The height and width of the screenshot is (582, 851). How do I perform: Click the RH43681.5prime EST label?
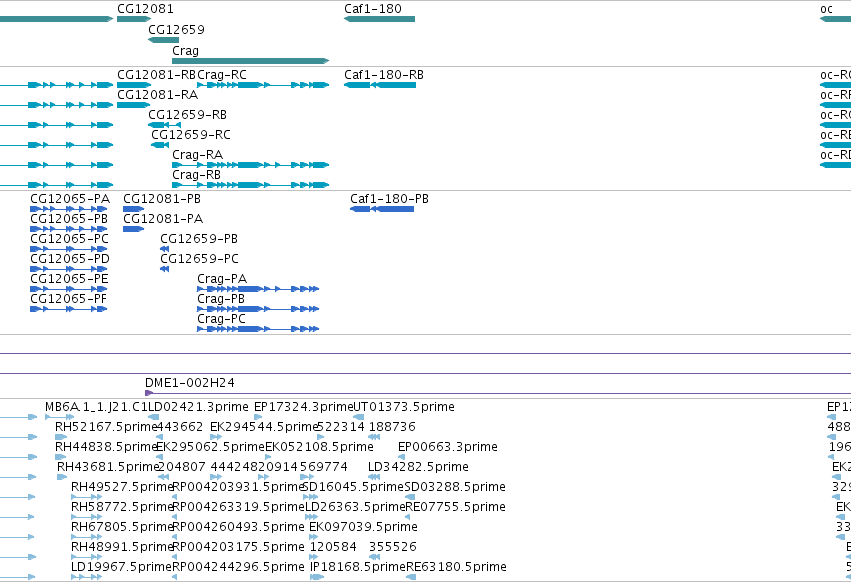107,467
